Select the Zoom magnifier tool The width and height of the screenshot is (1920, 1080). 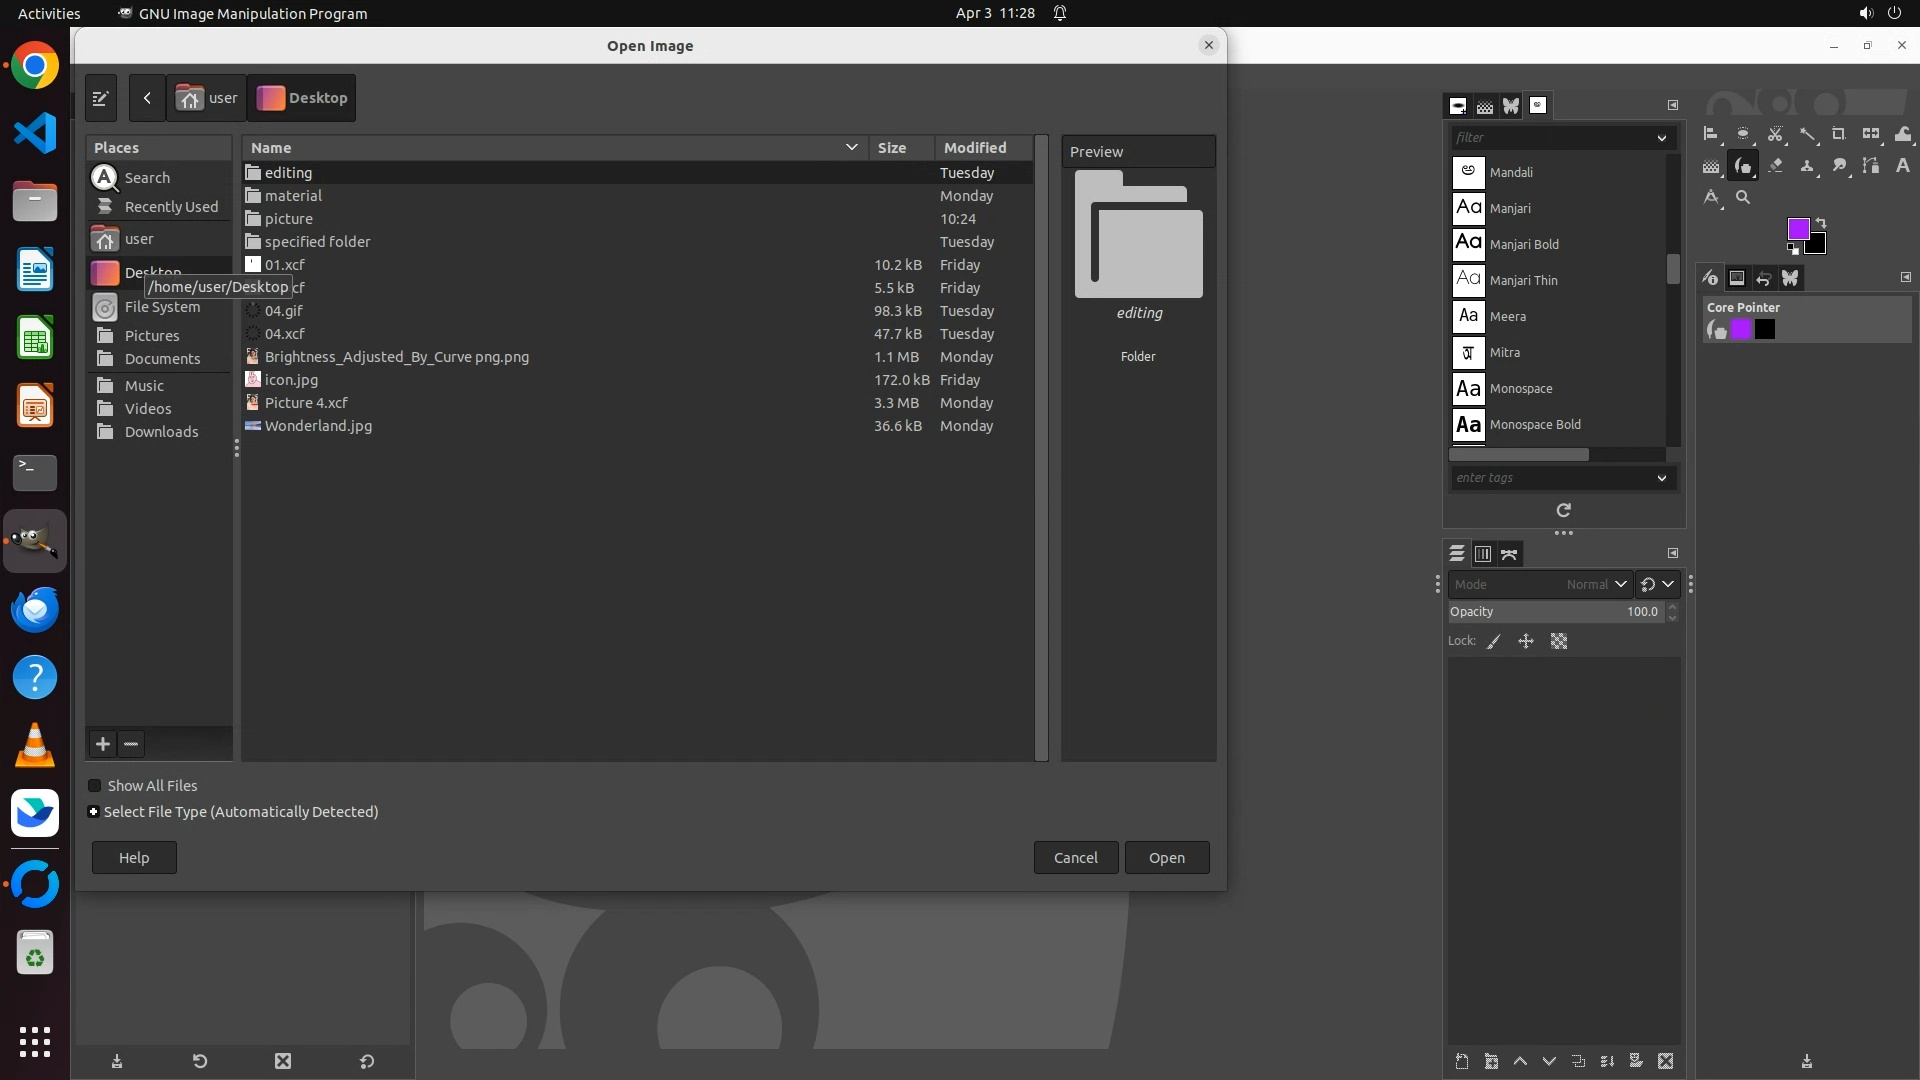tap(1743, 198)
